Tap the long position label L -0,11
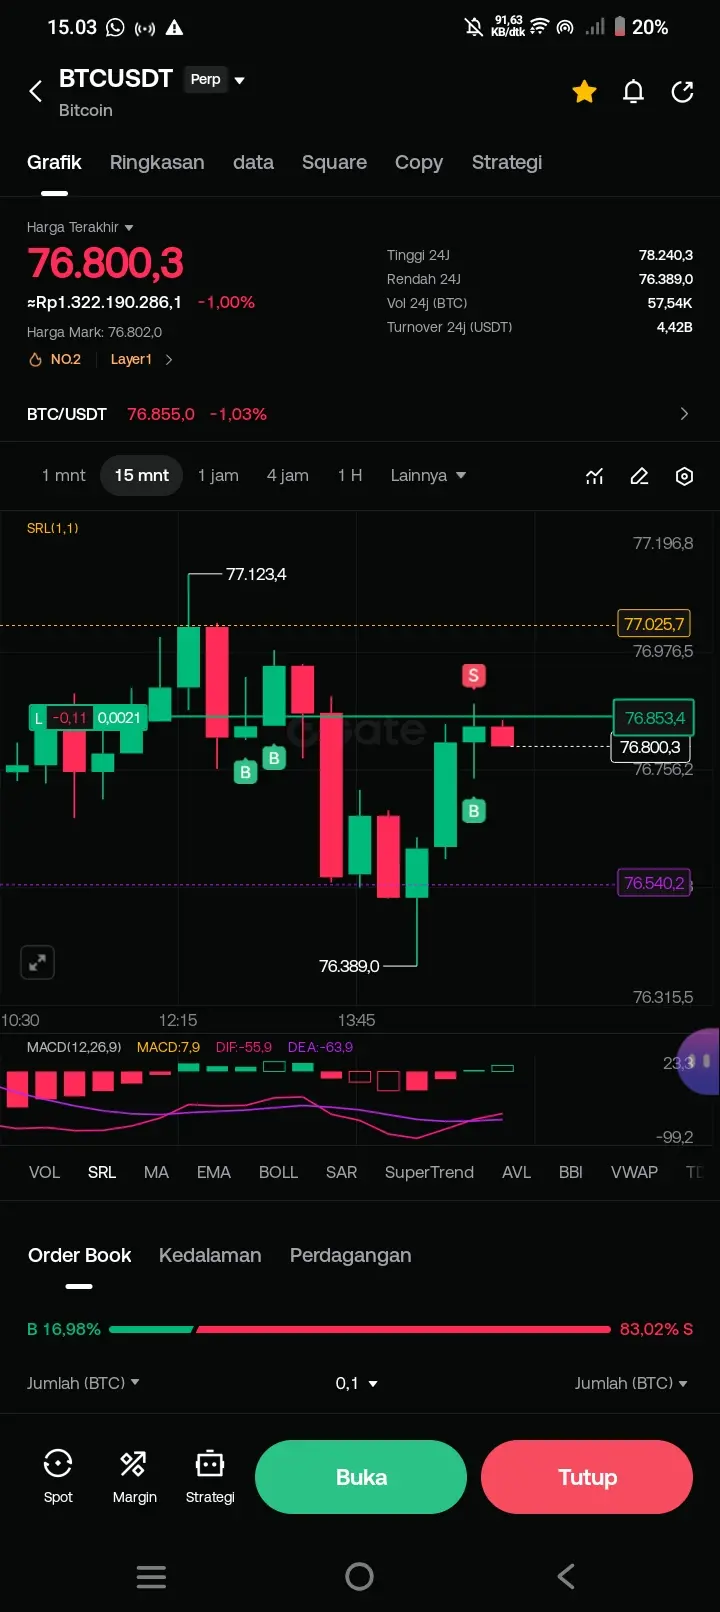 pyautogui.click(x=87, y=718)
